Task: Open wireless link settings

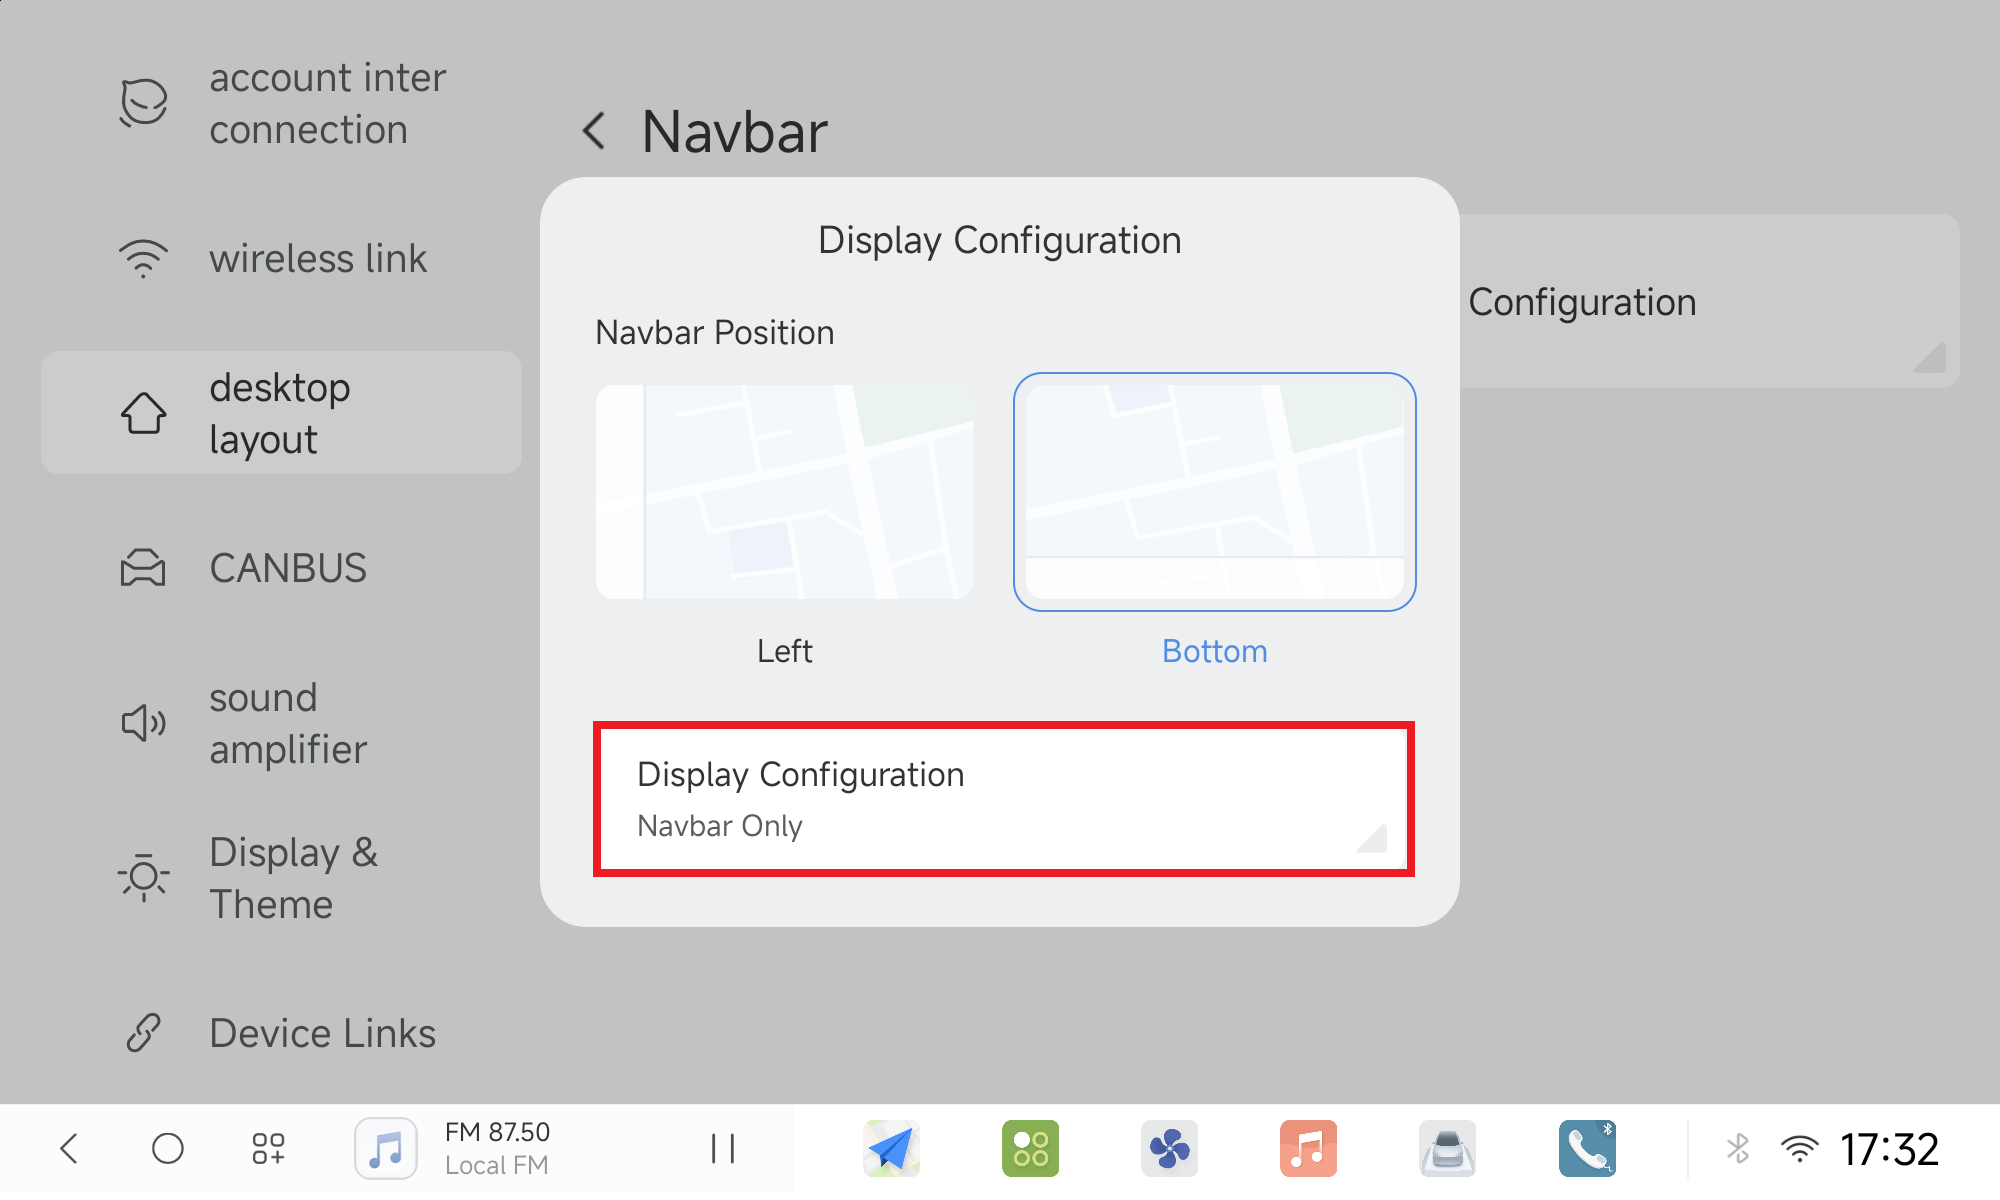Action: pos(281,258)
